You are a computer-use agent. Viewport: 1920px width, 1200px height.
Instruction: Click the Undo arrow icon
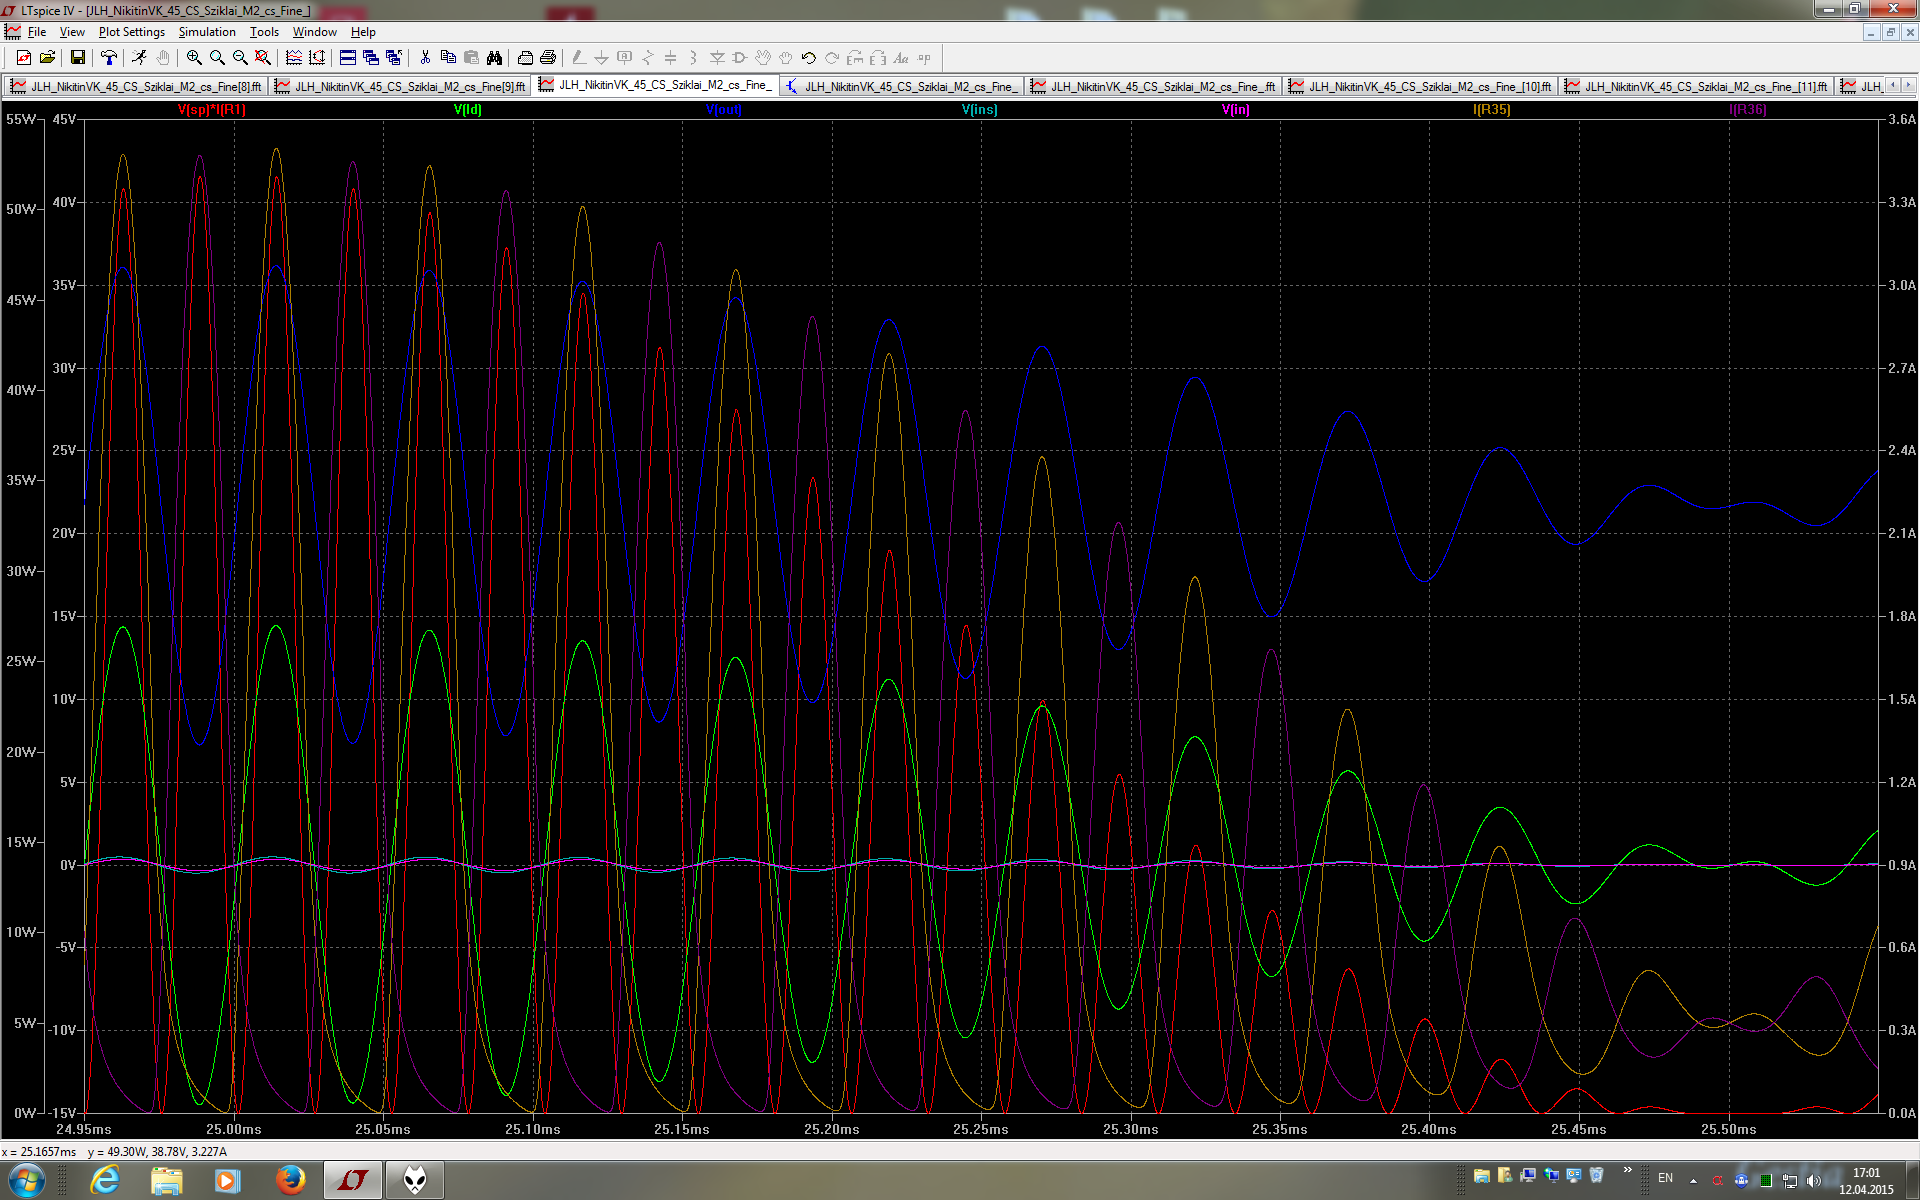[x=809, y=58]
